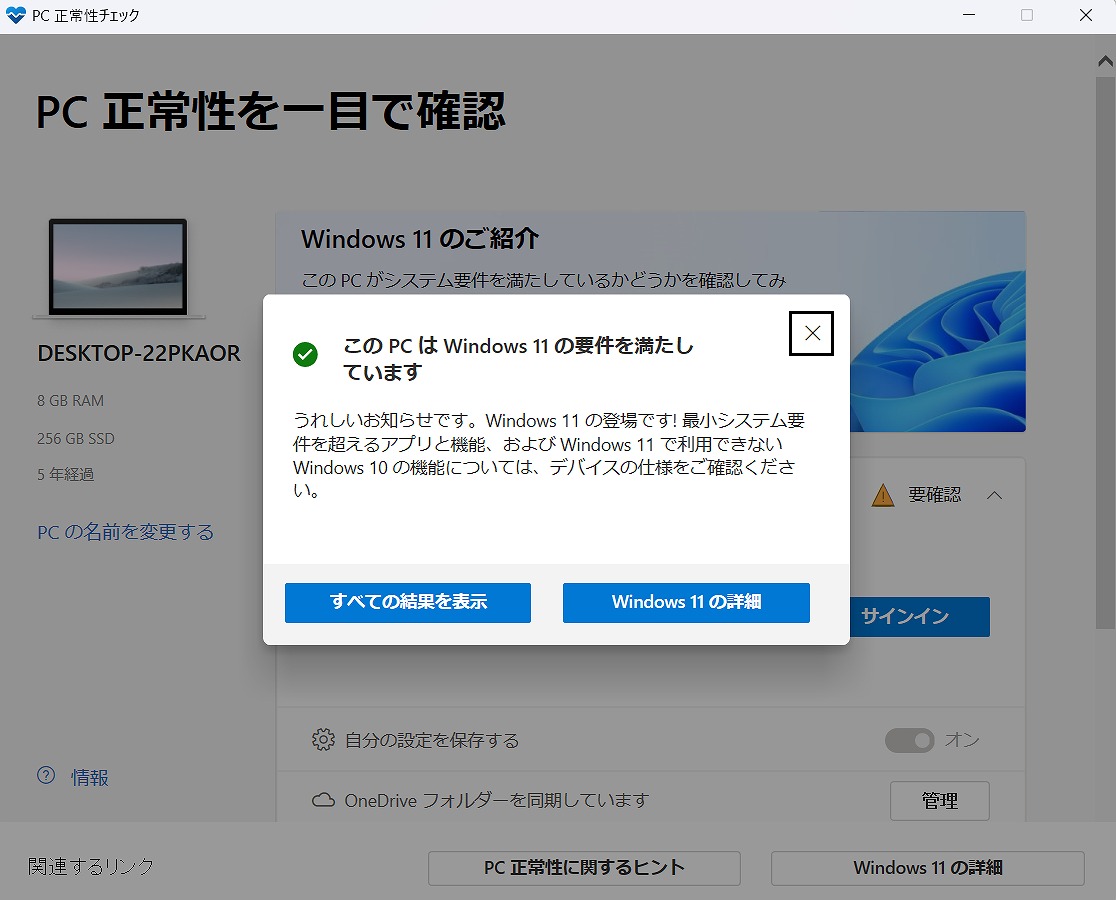Click the laptop thumbnail image
1116x900 pixels.
(x=118, y=268)
